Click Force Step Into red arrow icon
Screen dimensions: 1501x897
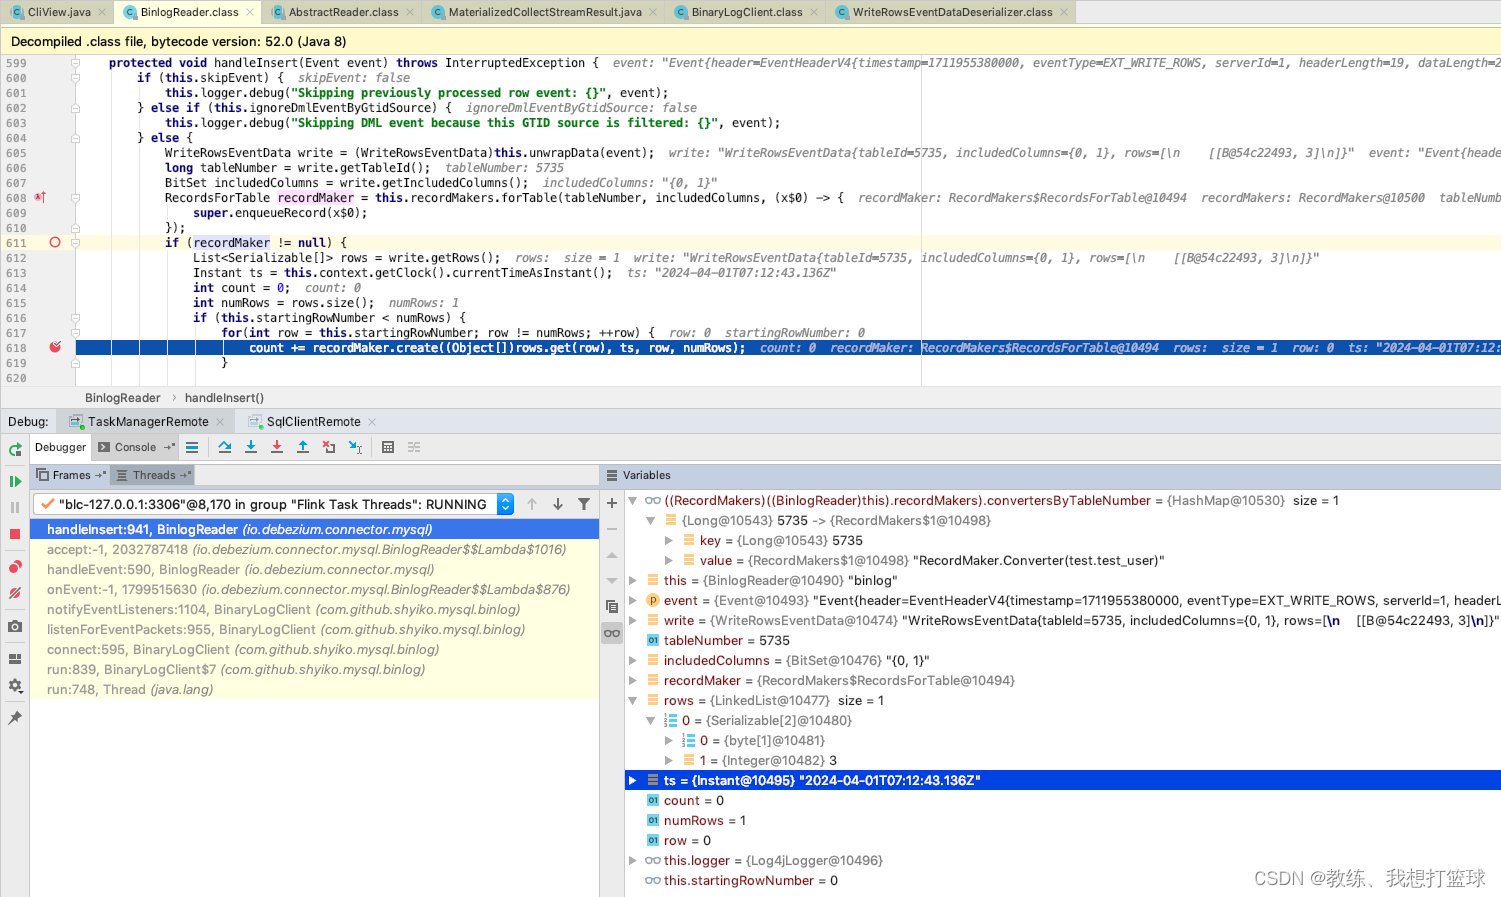click(x=277, y=447)
